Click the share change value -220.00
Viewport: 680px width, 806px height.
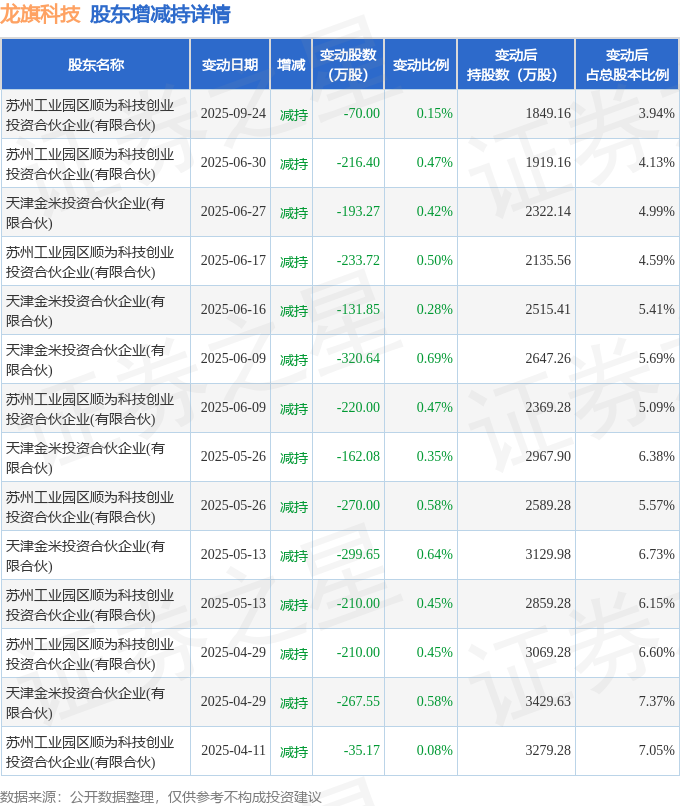coord(358,408)
